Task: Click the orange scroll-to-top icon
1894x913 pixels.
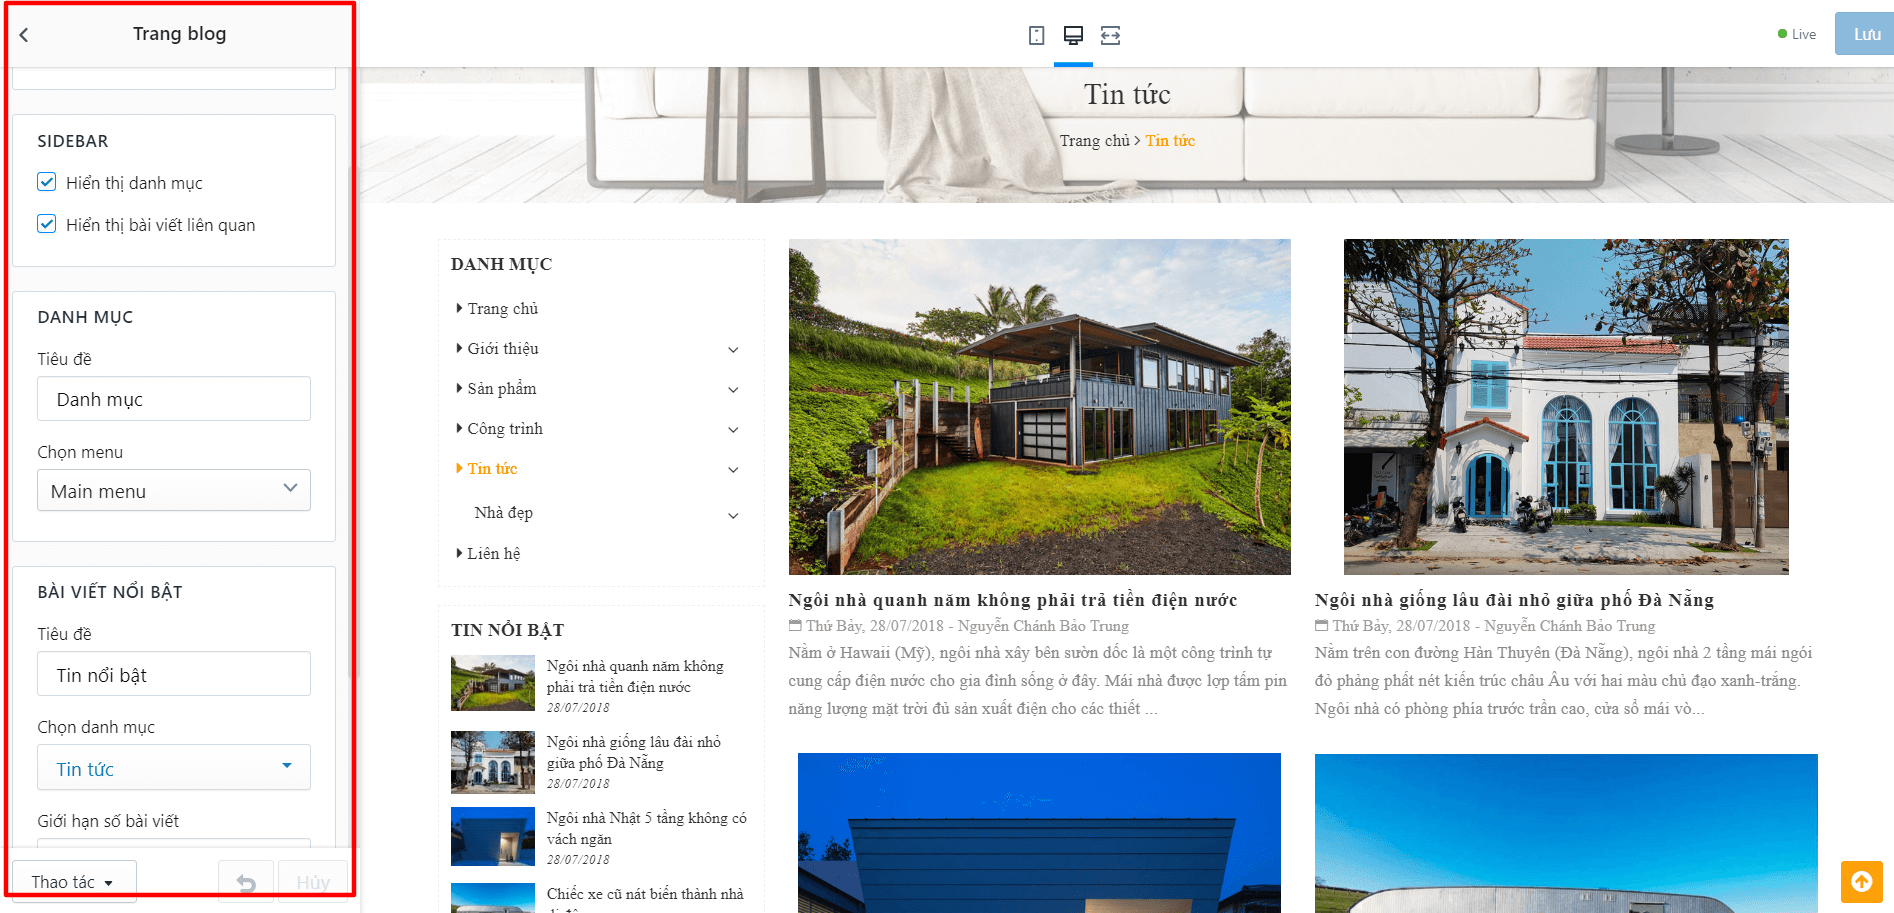Action: tap(1861, 881)
